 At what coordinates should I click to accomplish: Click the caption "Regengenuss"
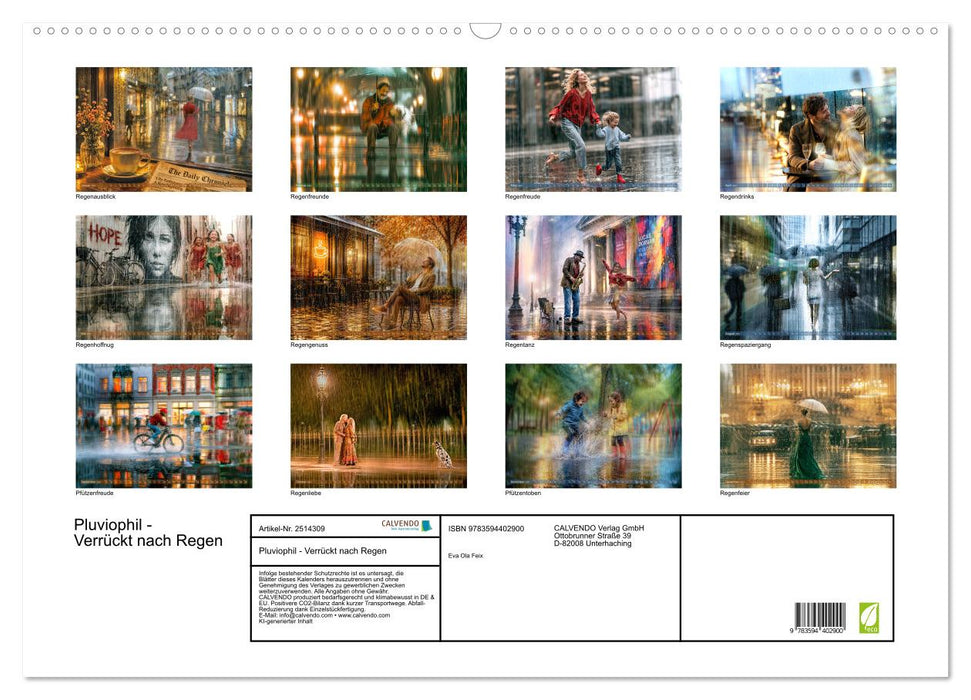pyautogui.click(x=309, y=344)
